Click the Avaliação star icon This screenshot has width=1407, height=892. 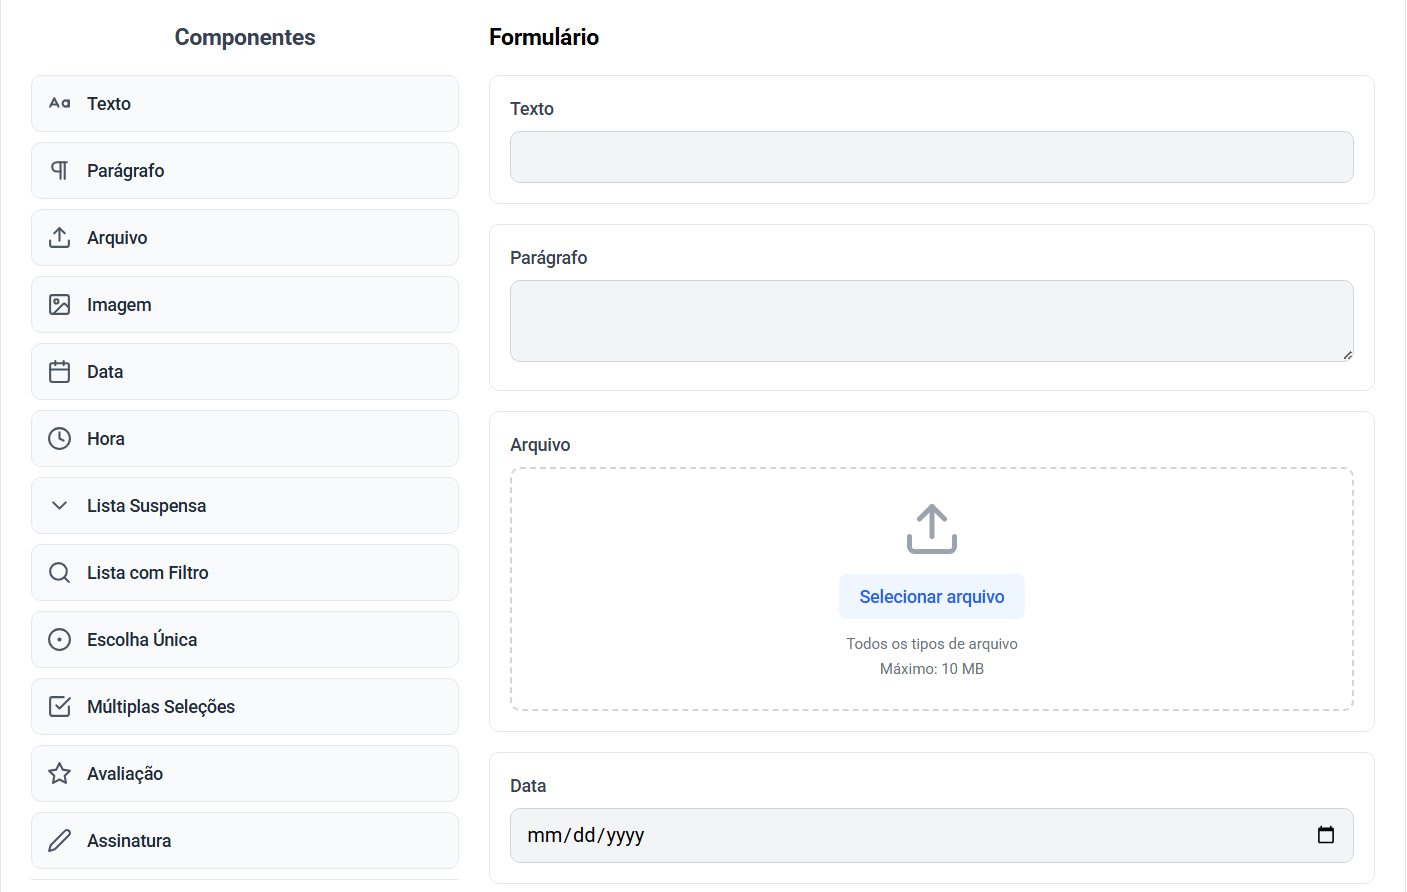coord(60,773)
